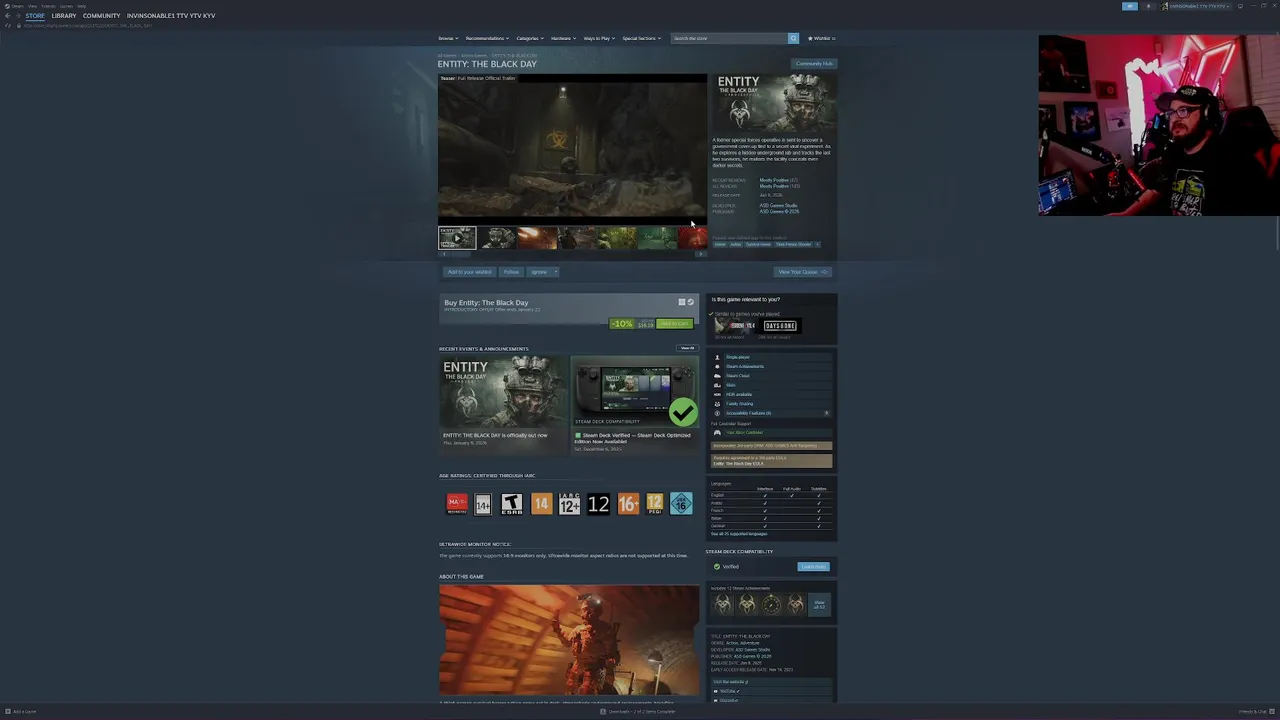Click Add a Game in the bottom bar
Viewport: 1280px width, 720px height.
(21, 712)
